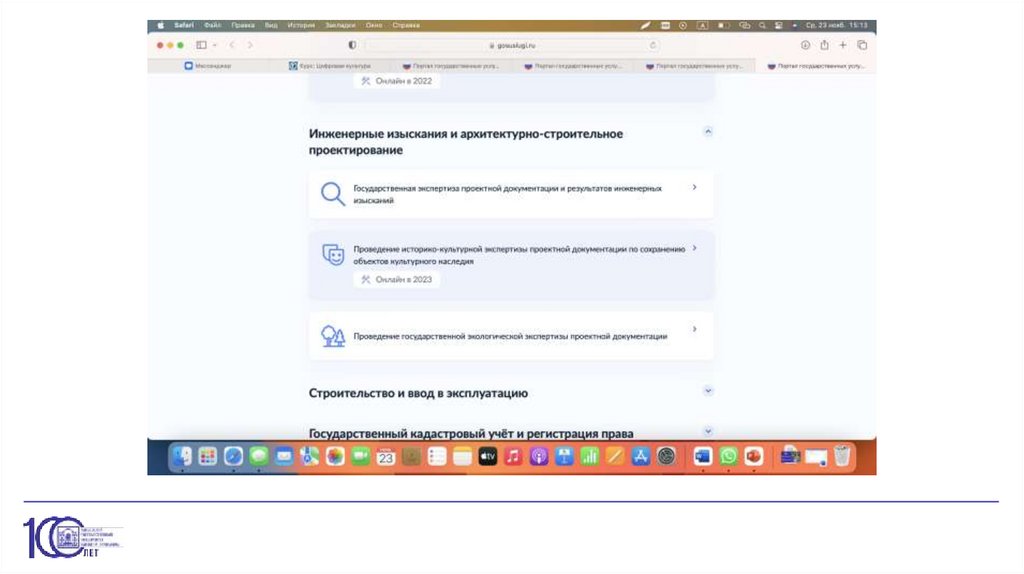Show tab overview in Safari
Screen dimensions: 1024x574
(862, 45)
